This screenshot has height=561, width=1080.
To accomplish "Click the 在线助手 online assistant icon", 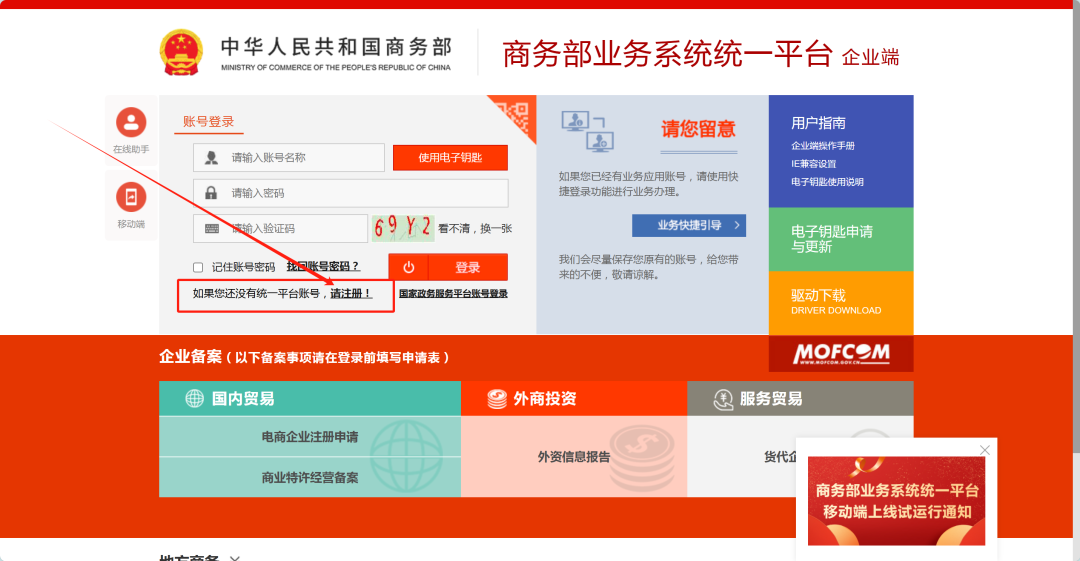I will 131,123.
